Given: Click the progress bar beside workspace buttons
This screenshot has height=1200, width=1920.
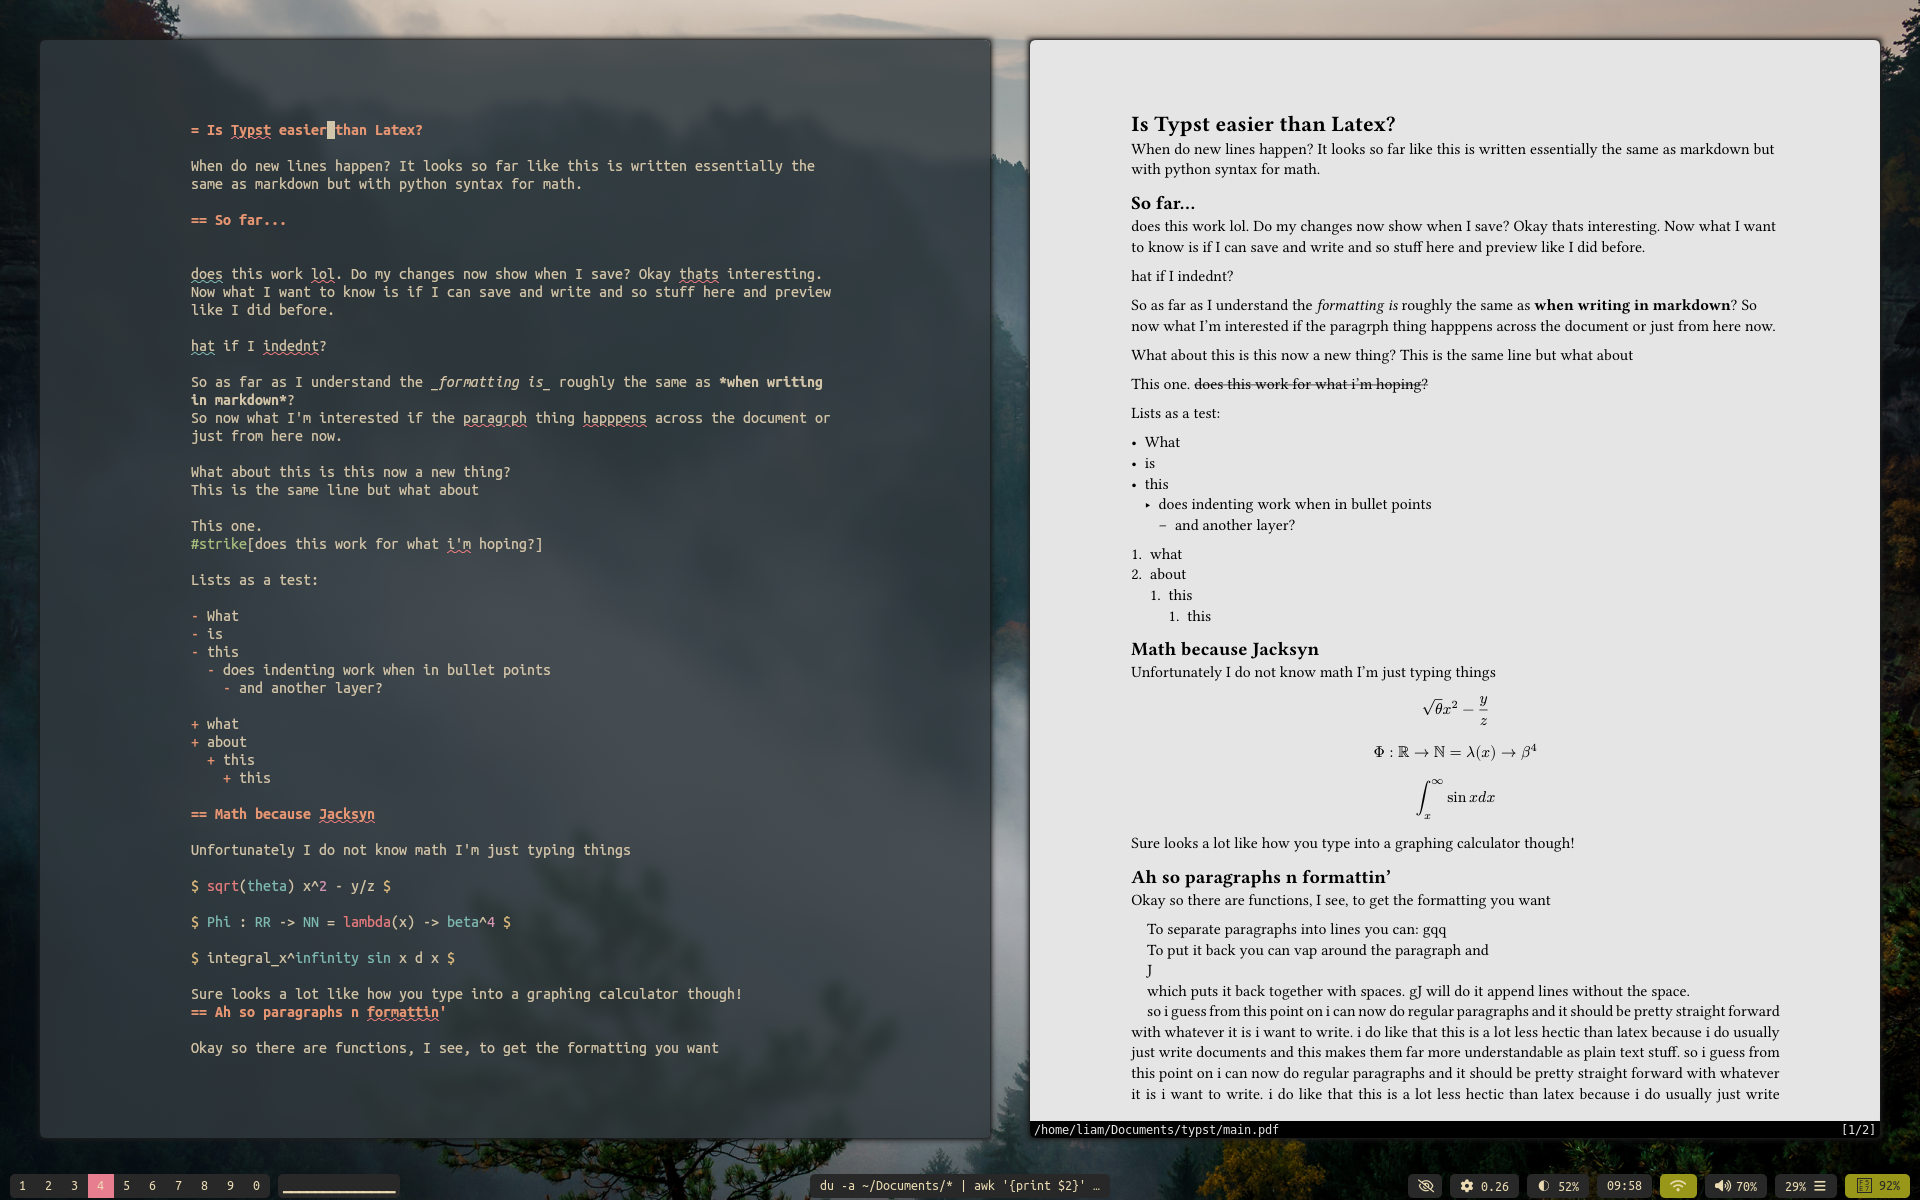Looking at the screenshot, I should (339, 1188).
